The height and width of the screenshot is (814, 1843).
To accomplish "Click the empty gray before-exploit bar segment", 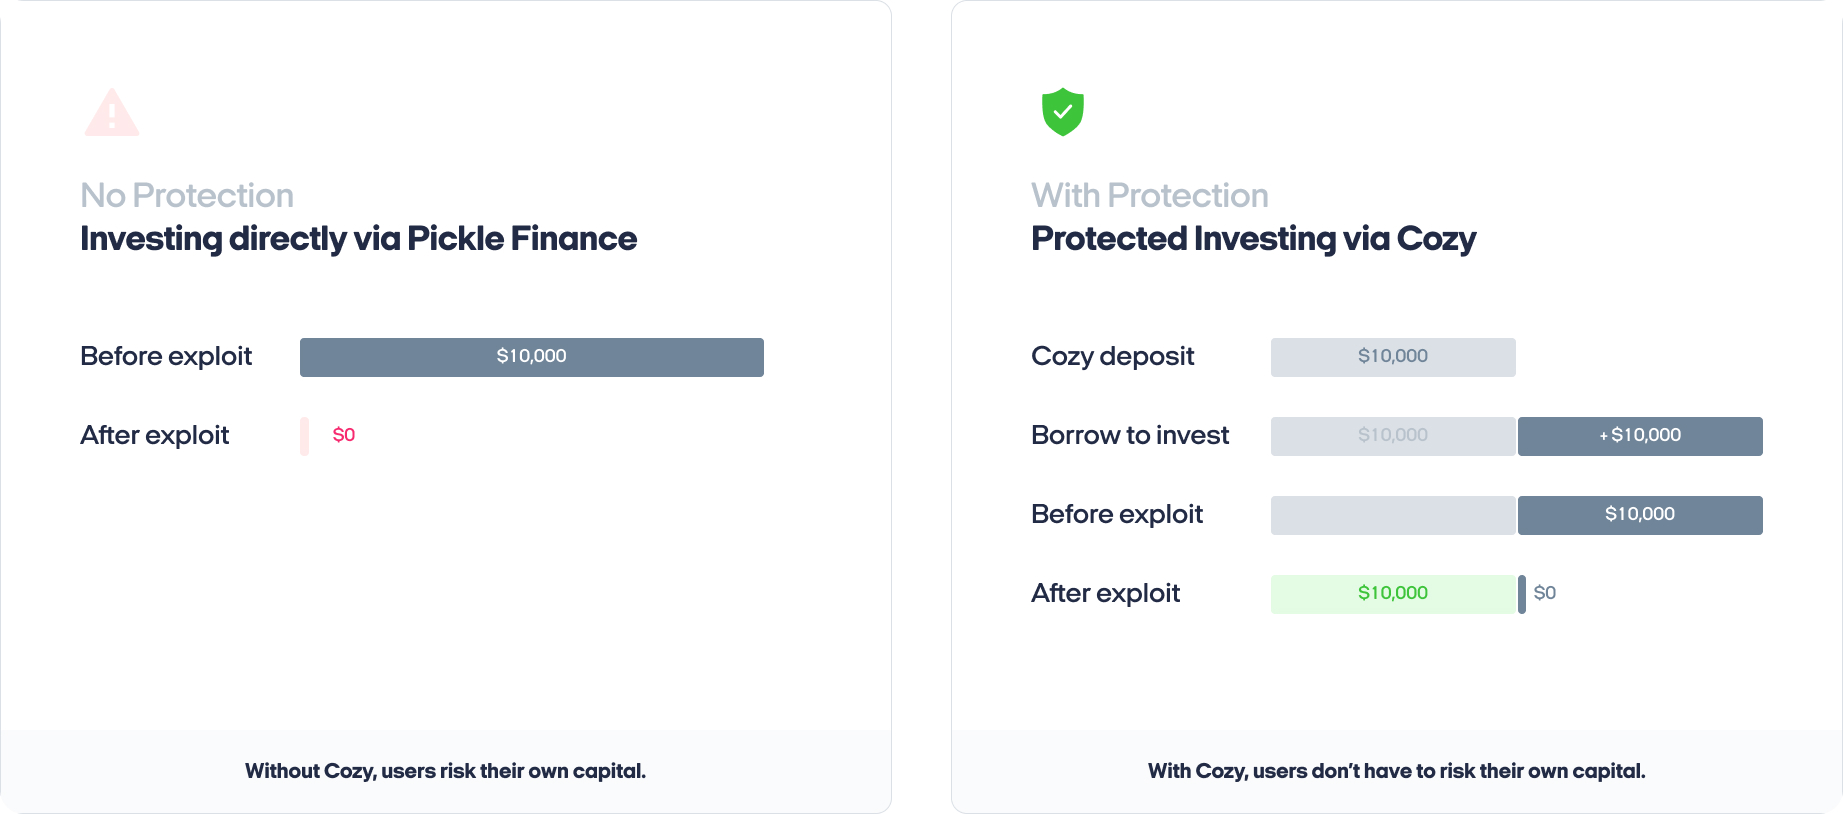I will [1393, 515].
